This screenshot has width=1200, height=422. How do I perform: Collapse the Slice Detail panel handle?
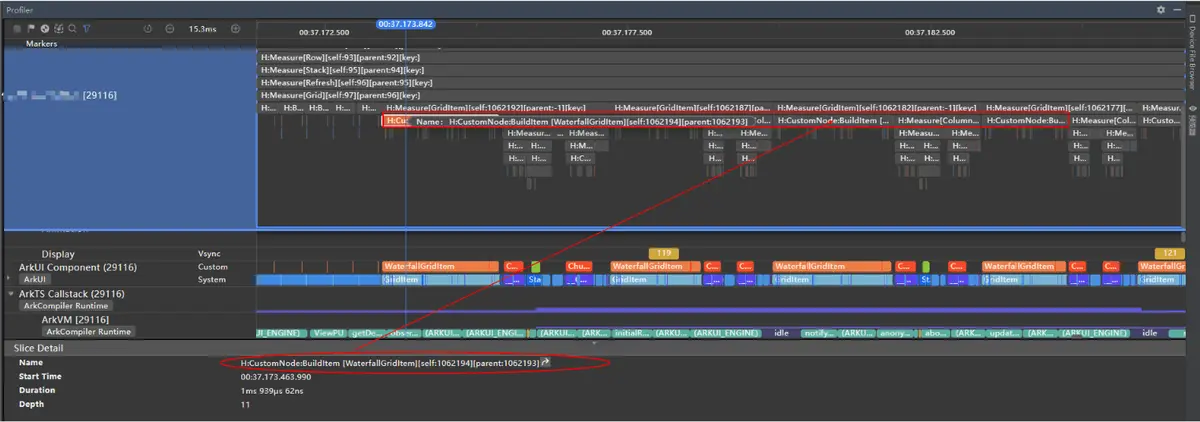[594, 342]
